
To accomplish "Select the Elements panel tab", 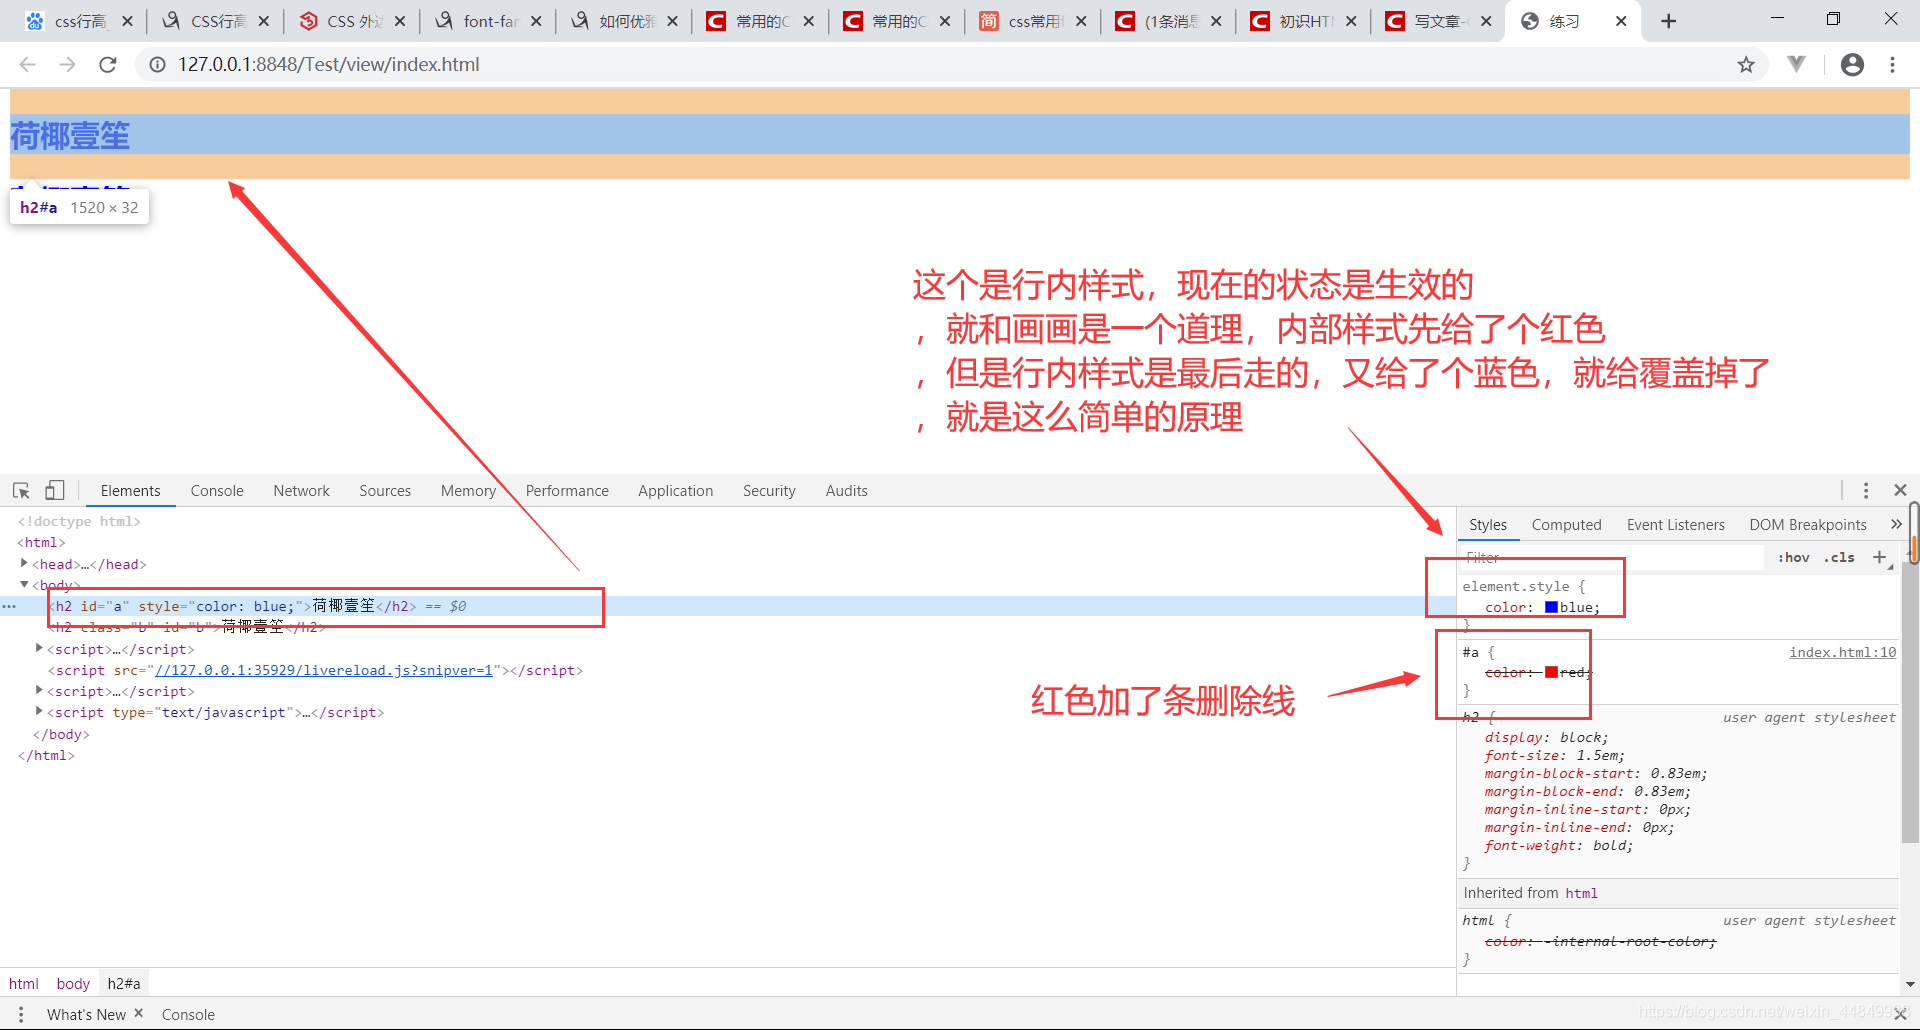I will [x=130, y=490].
